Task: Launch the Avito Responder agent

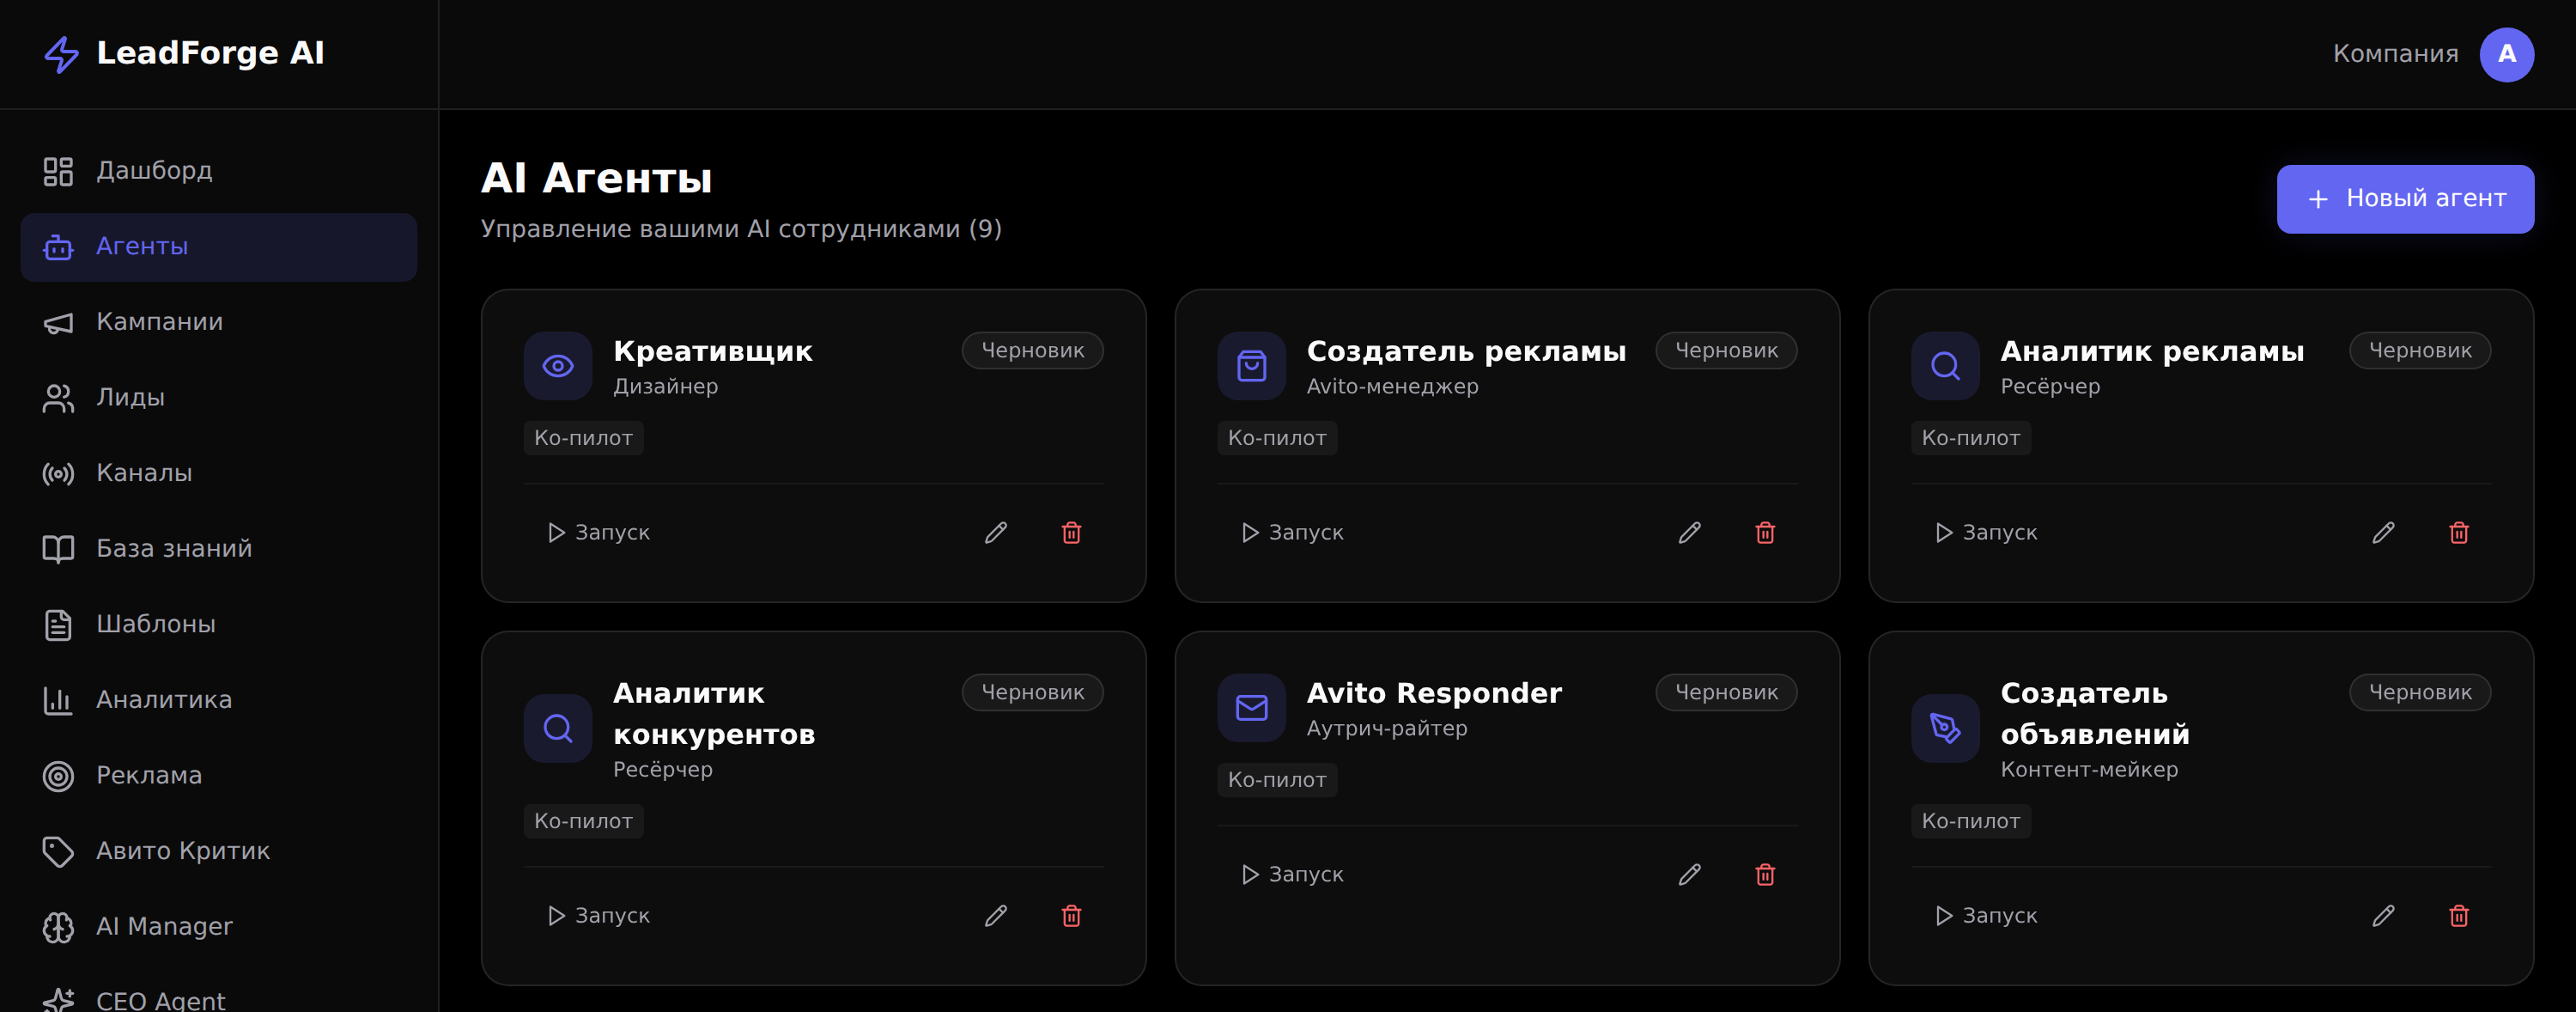Action: point(1292,875)
